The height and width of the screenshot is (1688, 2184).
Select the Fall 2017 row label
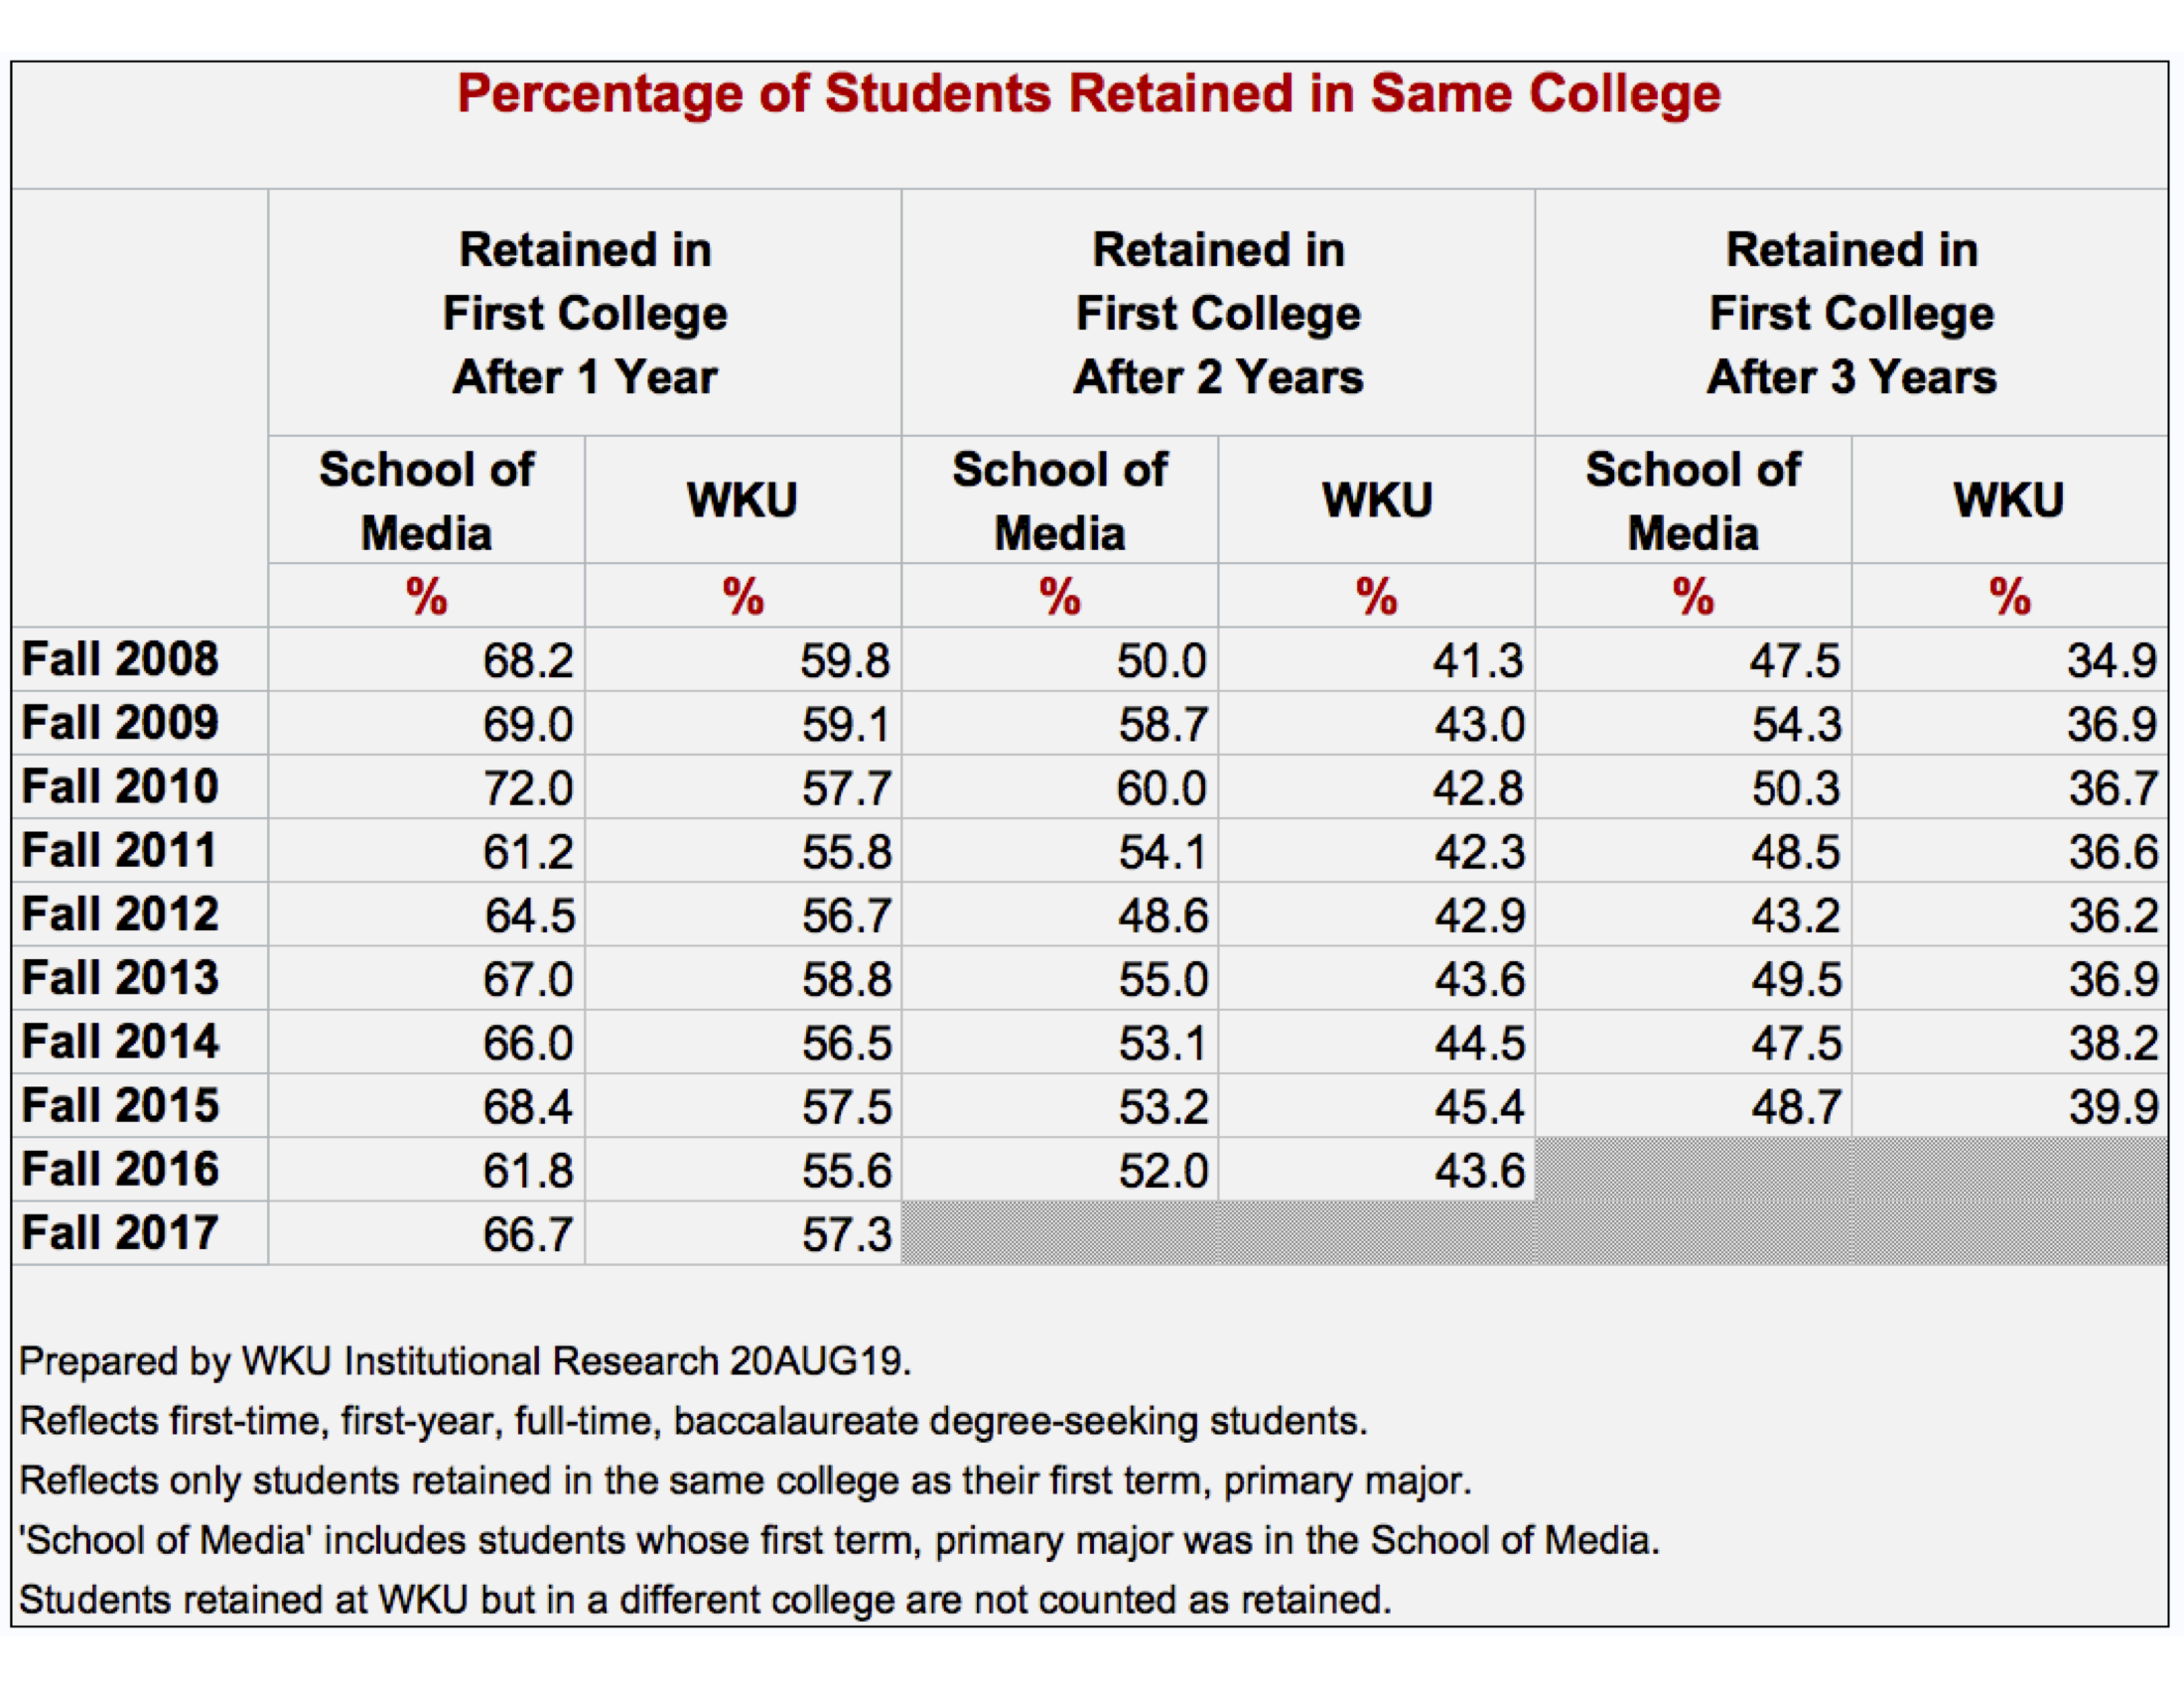pyautogui.click(x=120, y=1233)
